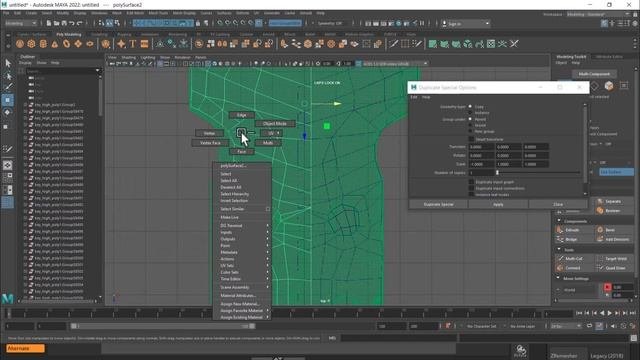
Task: Click the polygon sphere shelf icon
Action: coord(20,44)
